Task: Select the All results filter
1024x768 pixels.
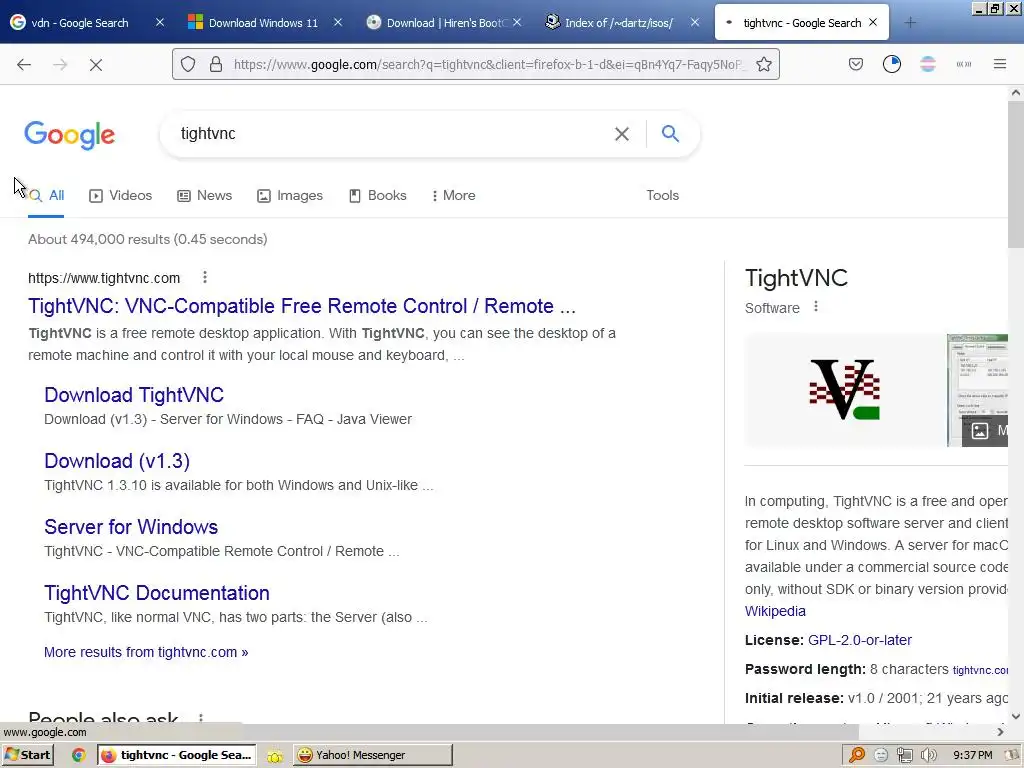Action: pyautogui.click(x=46, y=195)
